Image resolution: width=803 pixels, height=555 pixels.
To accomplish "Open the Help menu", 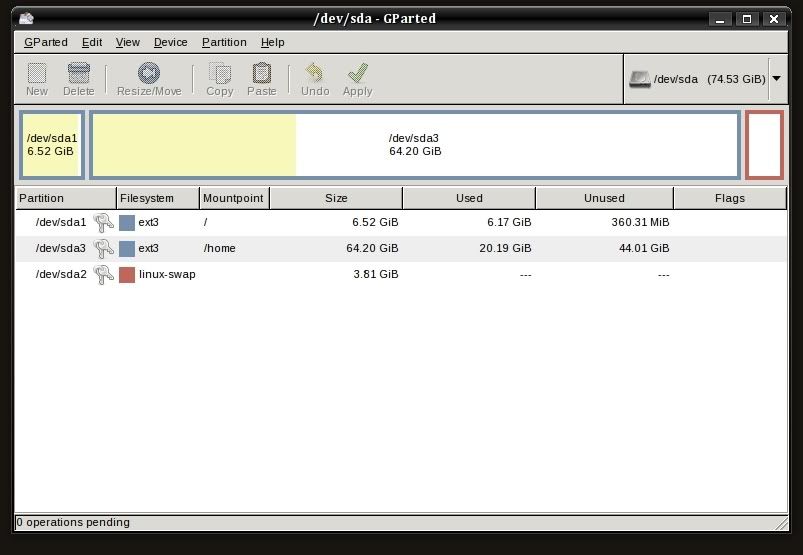I will coord(272,42).
